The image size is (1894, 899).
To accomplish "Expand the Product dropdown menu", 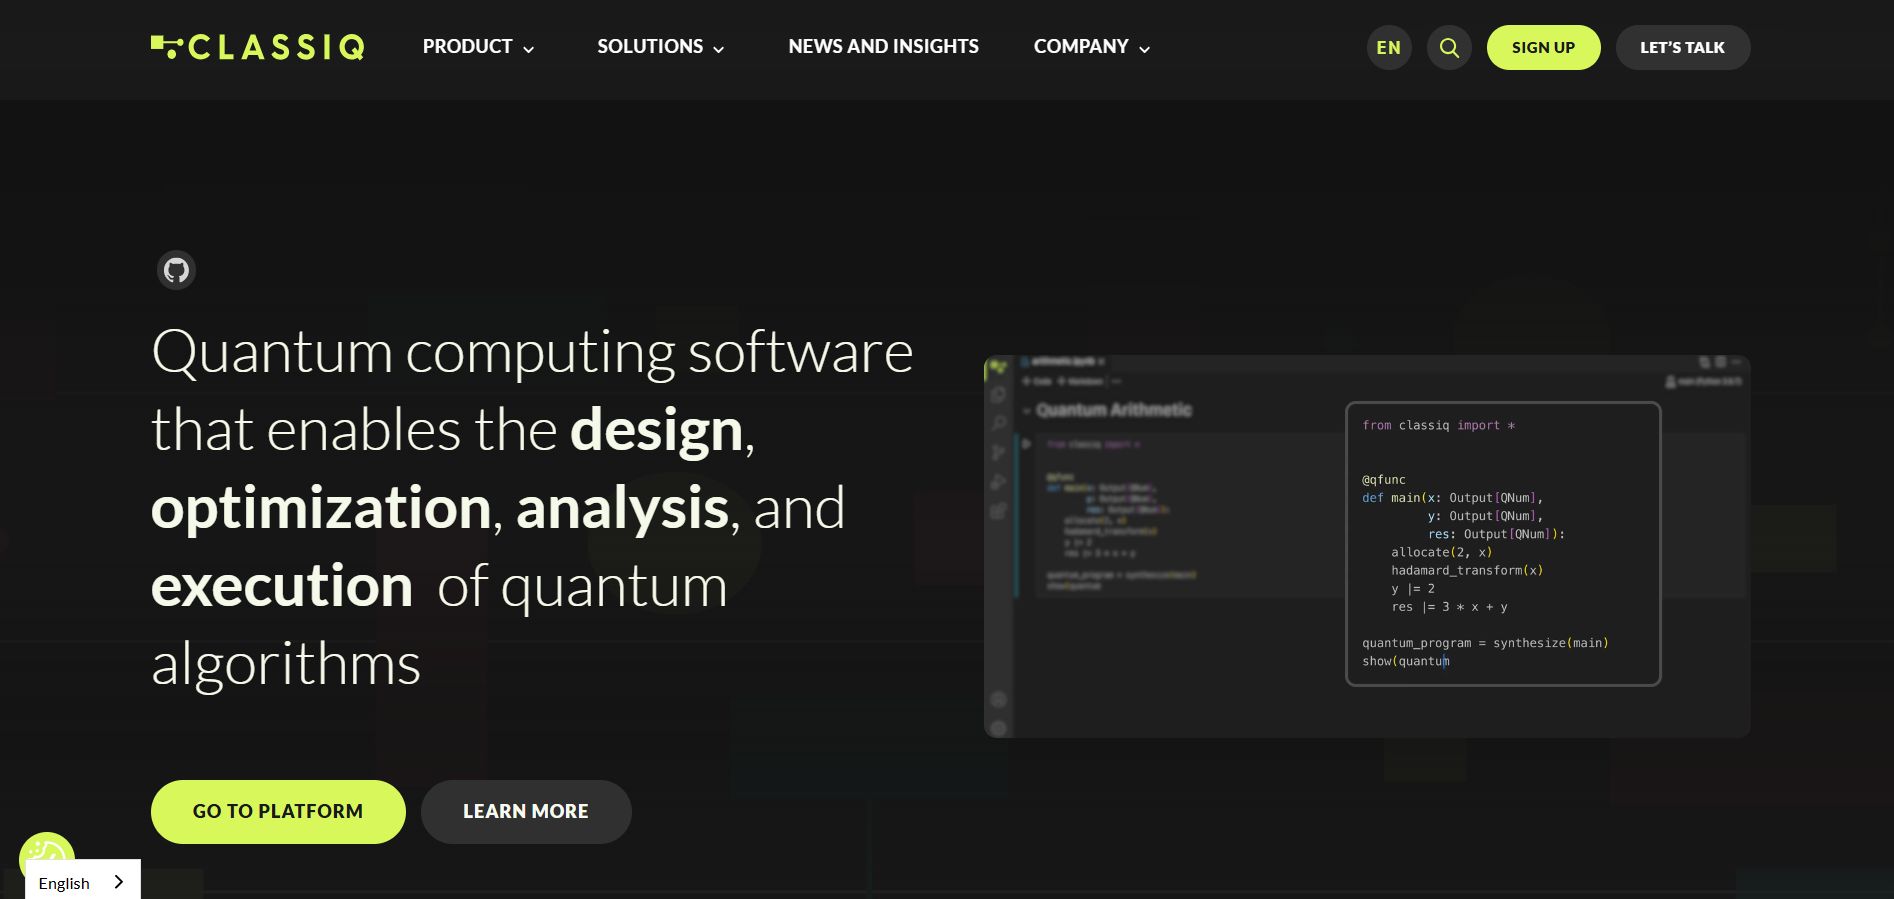I will pyautogui.click(x=478, y=47).
